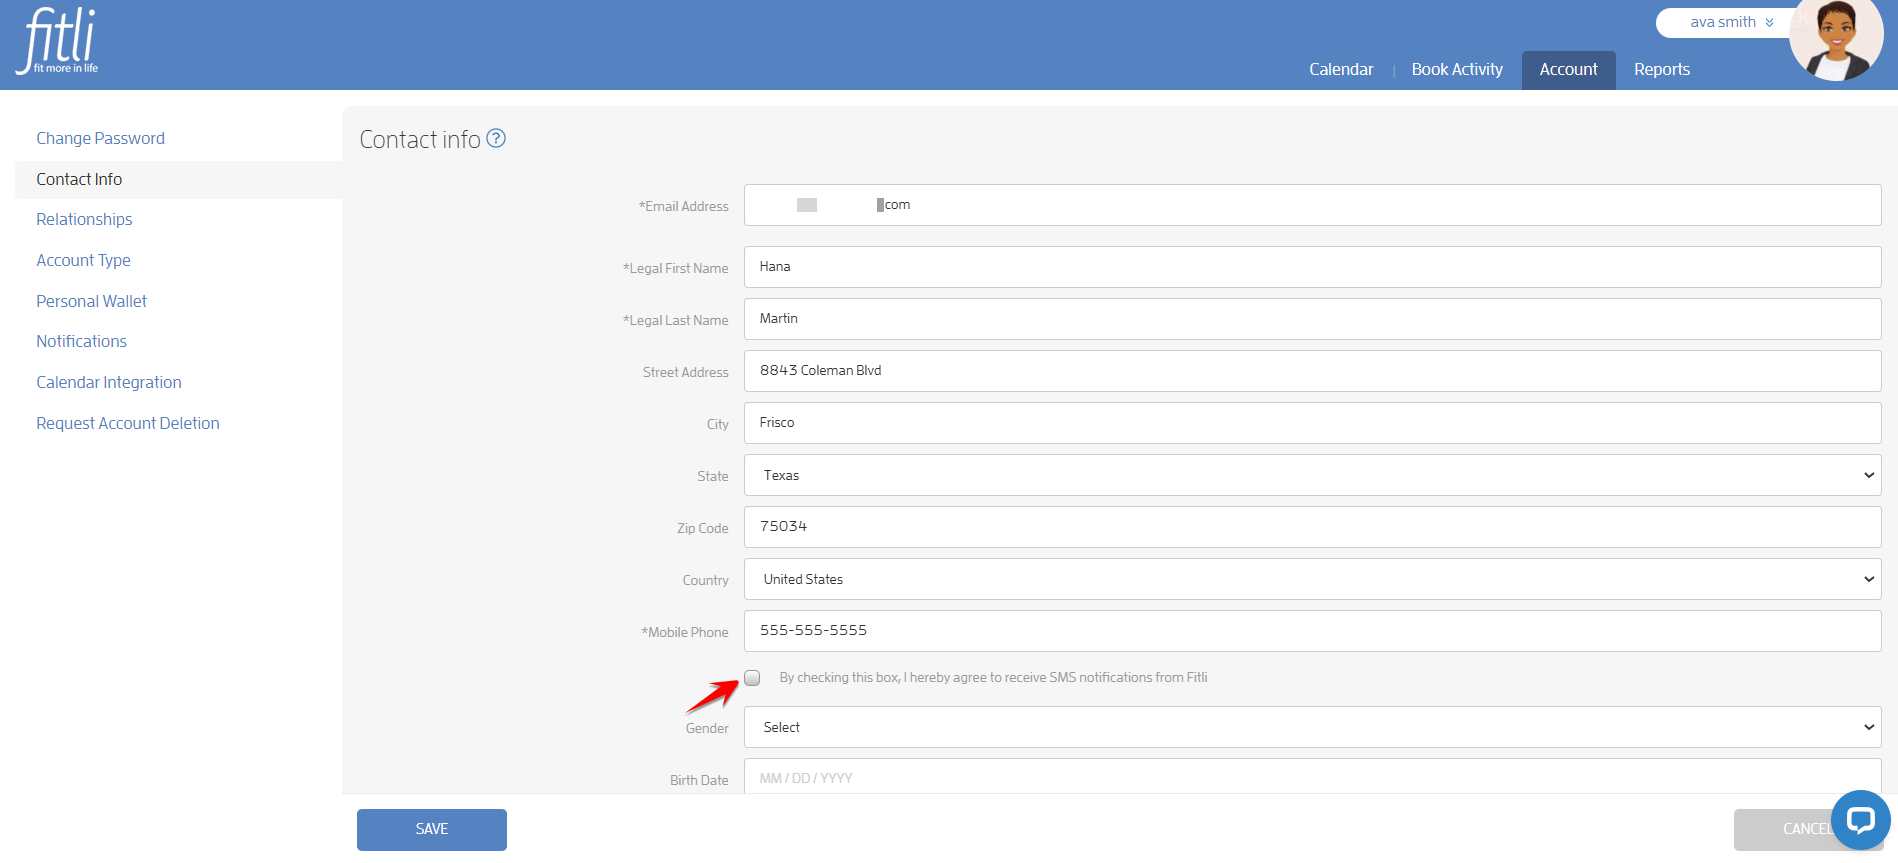The width and height of the screenshot is (1898, 863).
Task: Expand the ava smith user menu
Action: click(x=1732, y=22)
